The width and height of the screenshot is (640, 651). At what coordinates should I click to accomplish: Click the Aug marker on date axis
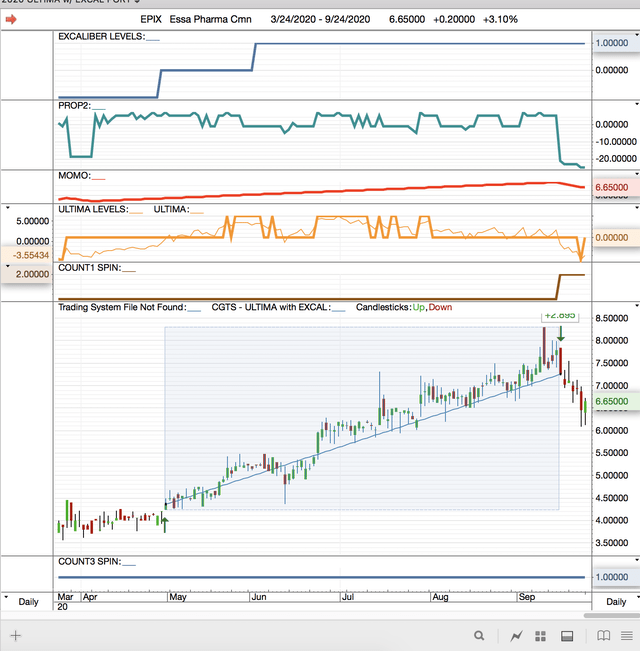(440, 597)
